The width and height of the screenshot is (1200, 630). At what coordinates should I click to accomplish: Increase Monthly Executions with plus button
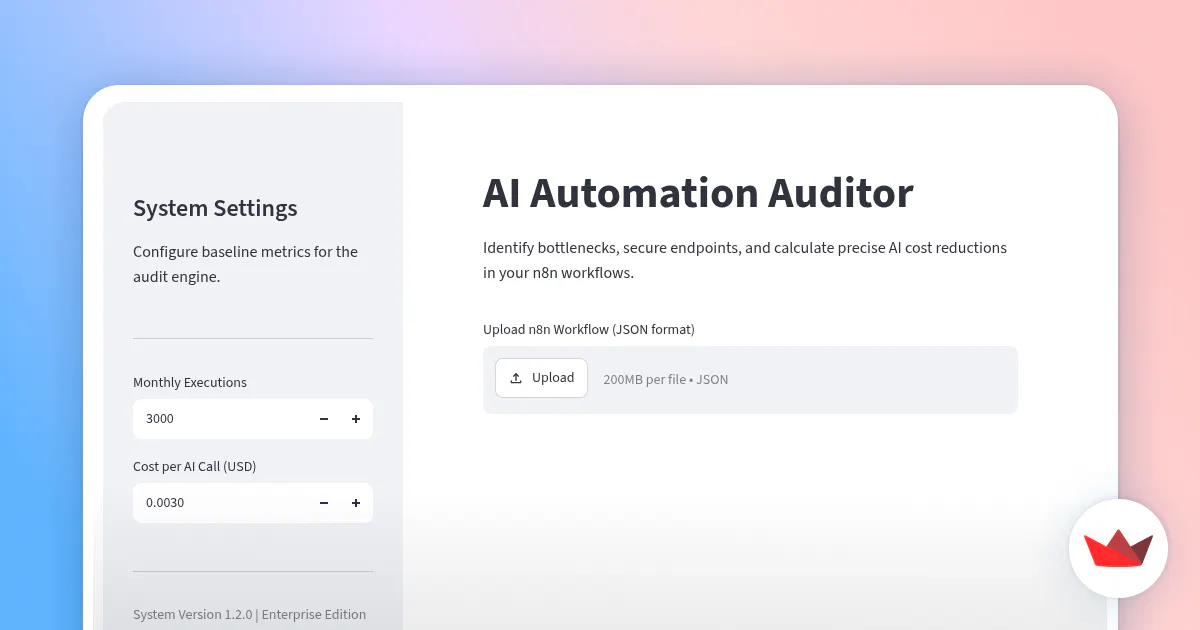tap(356, 419)
